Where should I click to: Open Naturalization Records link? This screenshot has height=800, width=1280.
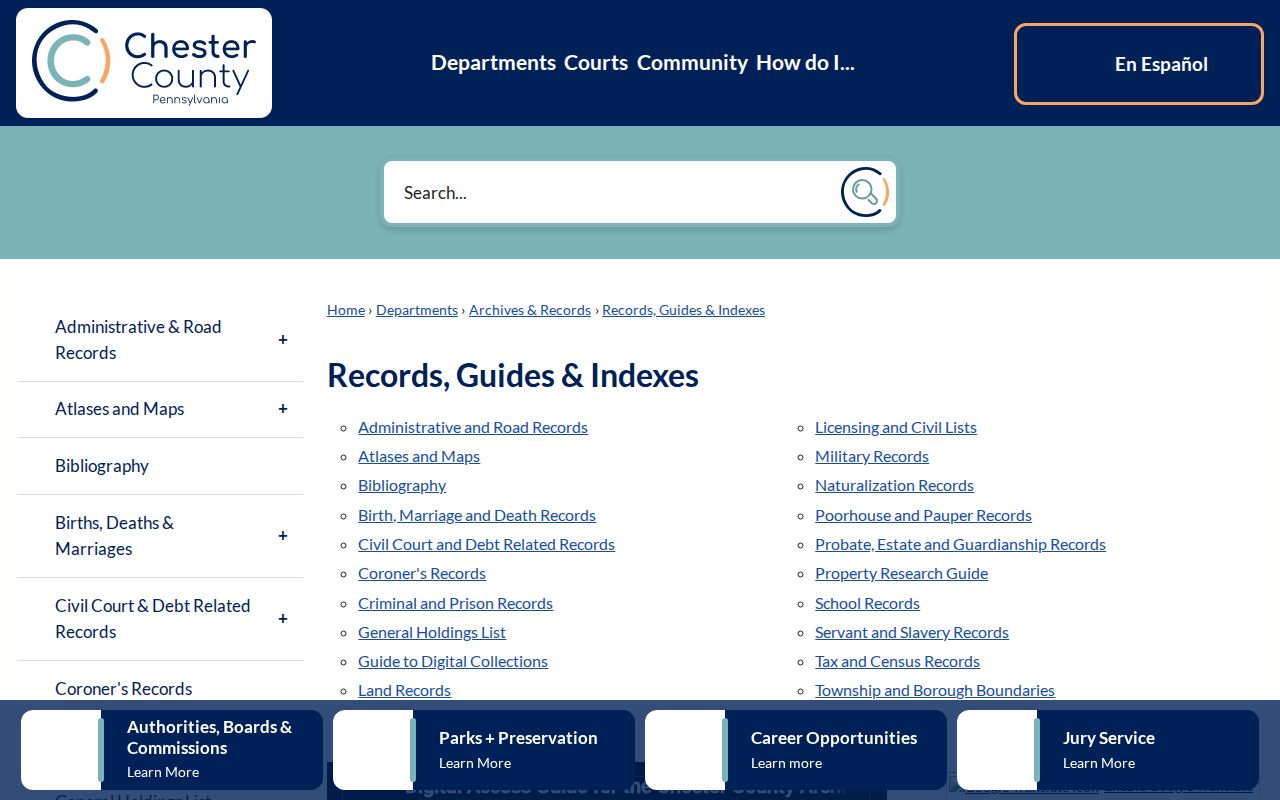(894, 485)
